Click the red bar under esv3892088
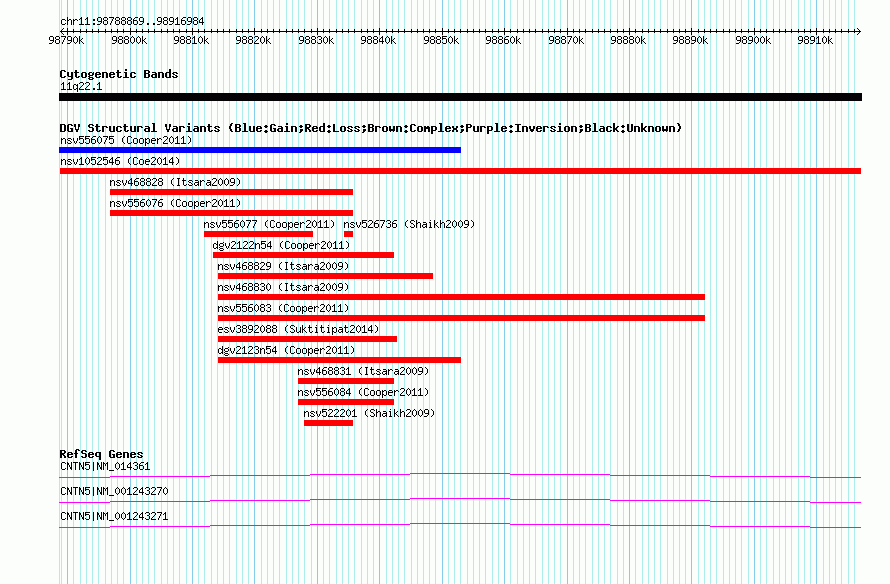890x584 pixels. coord(307,339)
